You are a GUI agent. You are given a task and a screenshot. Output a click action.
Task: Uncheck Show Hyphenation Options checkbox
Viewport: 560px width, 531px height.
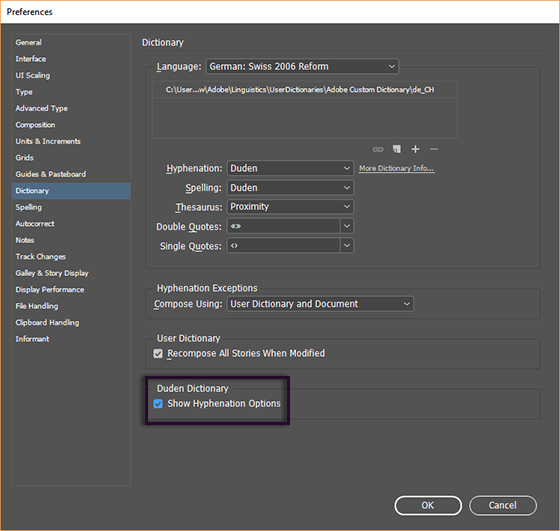pos(158,404)
